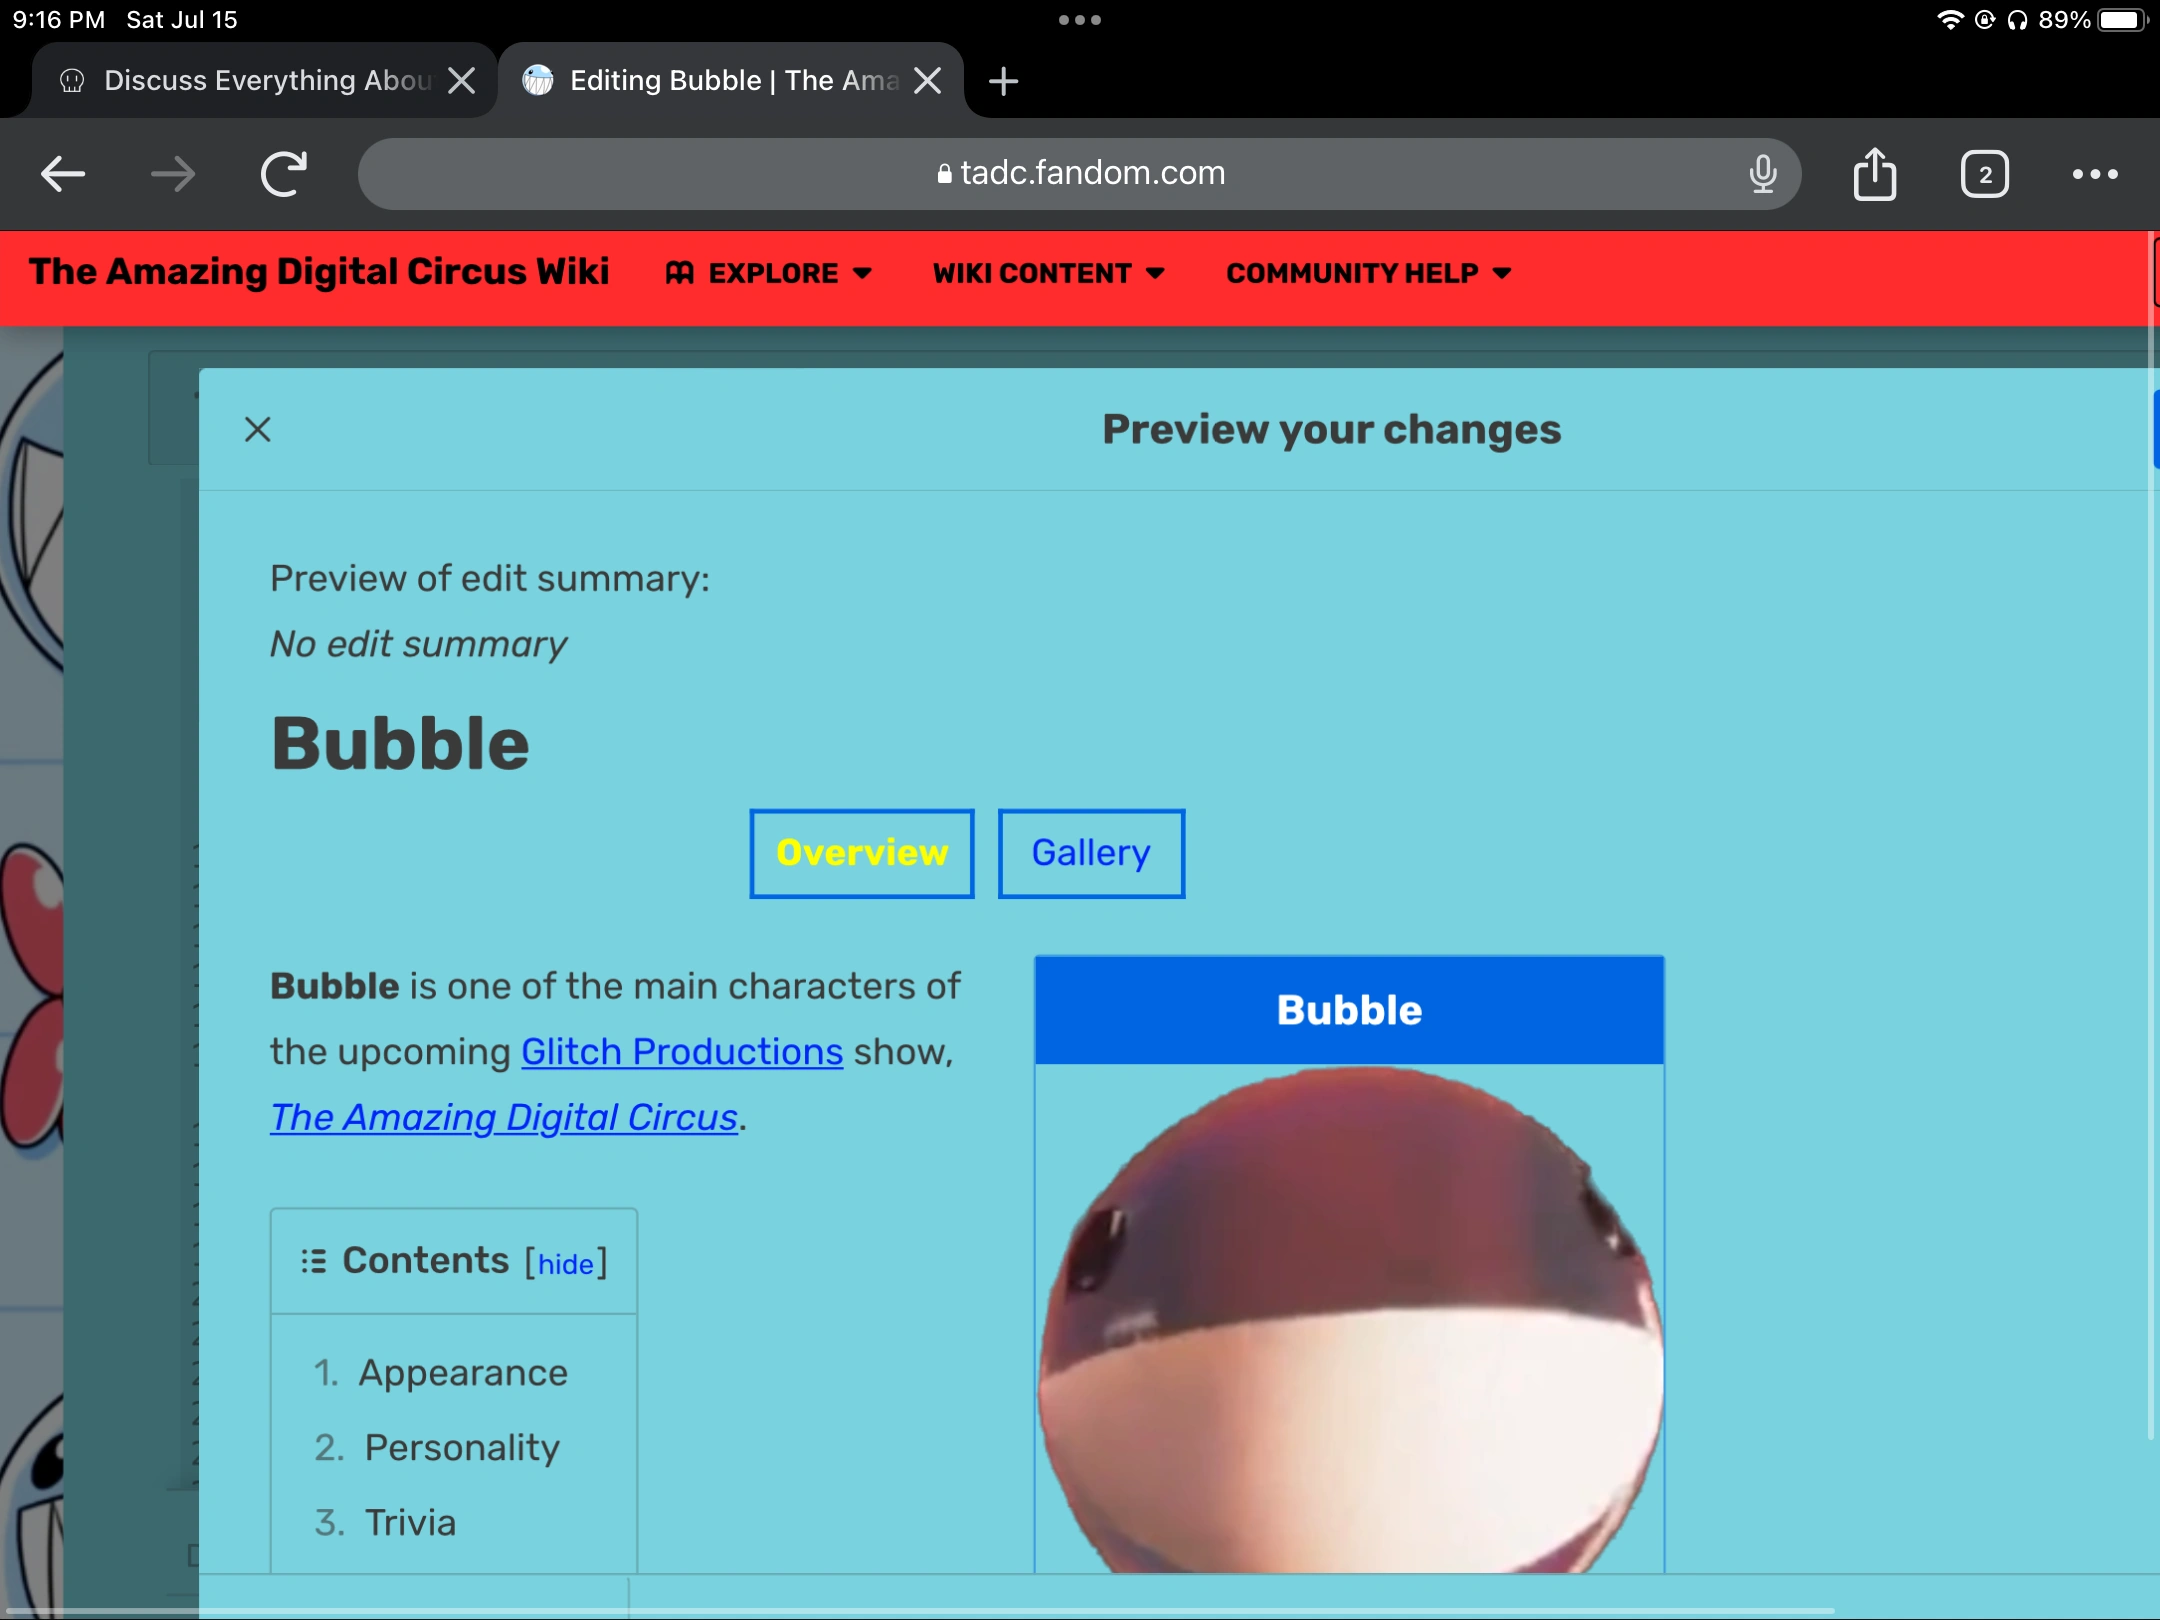Switch to the Gallery tab

pos(1091,853)
